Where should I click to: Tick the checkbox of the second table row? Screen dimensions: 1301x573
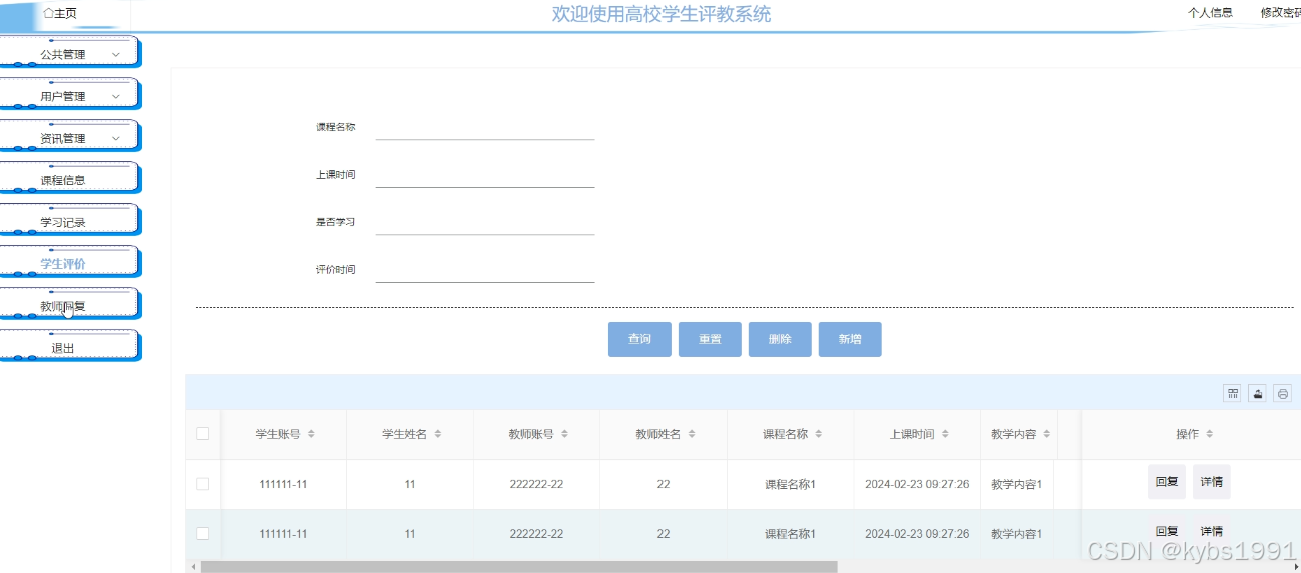pos(203,534)
